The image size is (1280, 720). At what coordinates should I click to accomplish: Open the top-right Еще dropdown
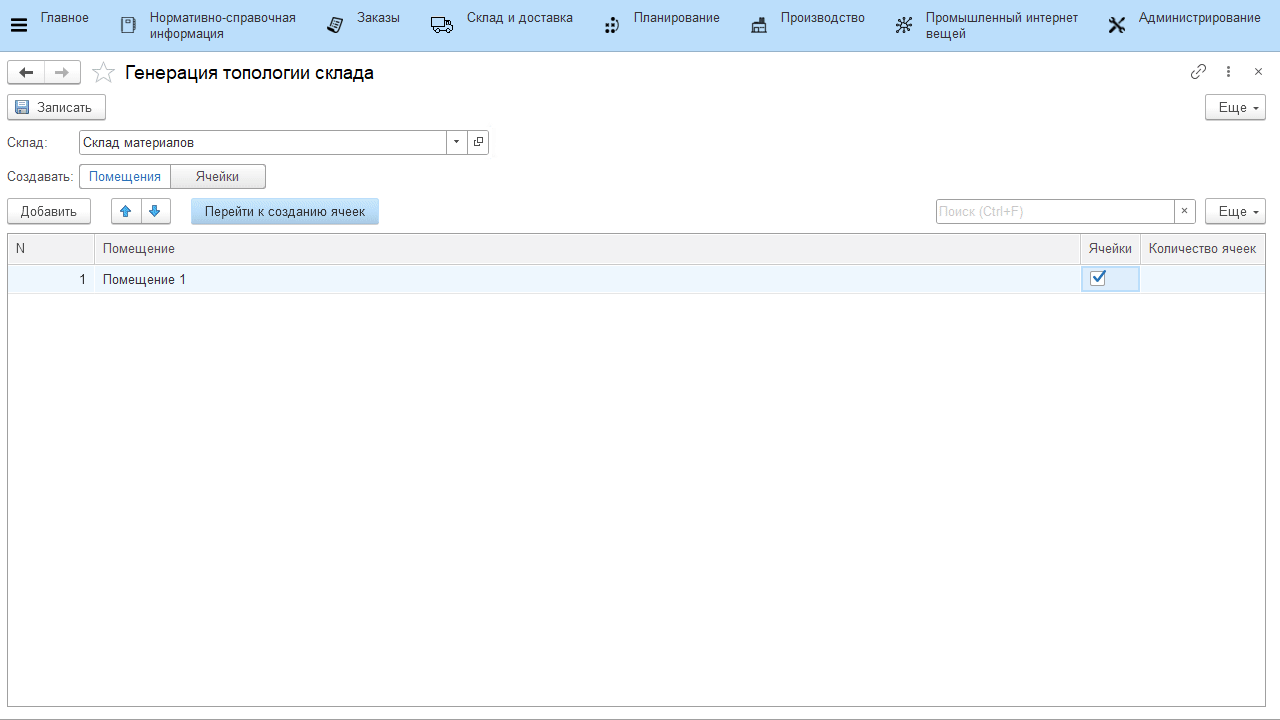pyautogui.click(x=1235, y=107)
